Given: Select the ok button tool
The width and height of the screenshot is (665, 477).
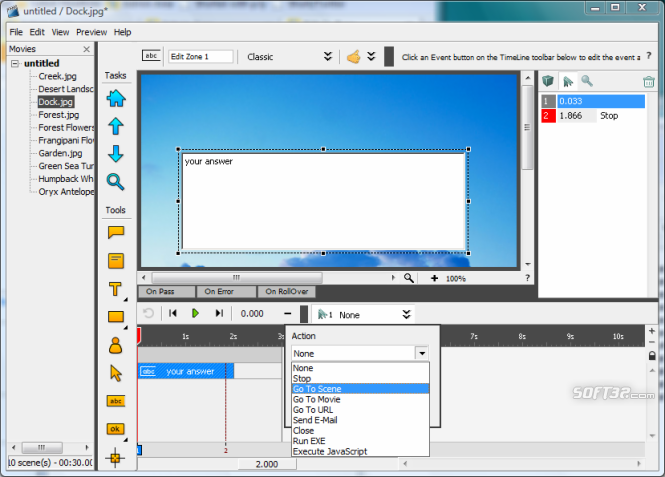Looking at the screenshot, I should [x=115, y=429].
